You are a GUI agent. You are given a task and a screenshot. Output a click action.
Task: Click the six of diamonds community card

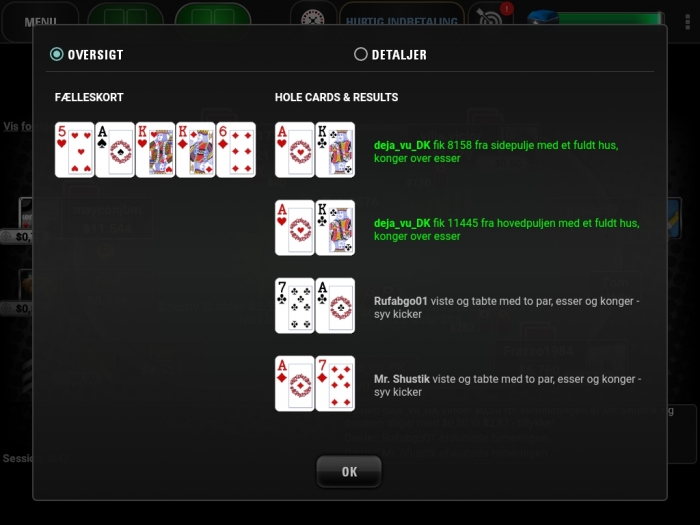coord(236,150)
